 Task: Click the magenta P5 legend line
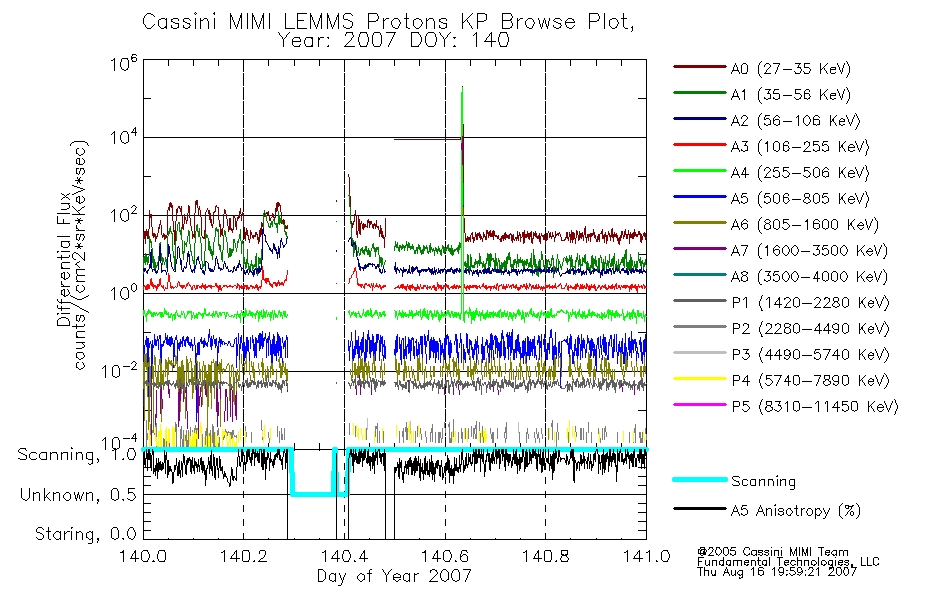coord(699,405)
